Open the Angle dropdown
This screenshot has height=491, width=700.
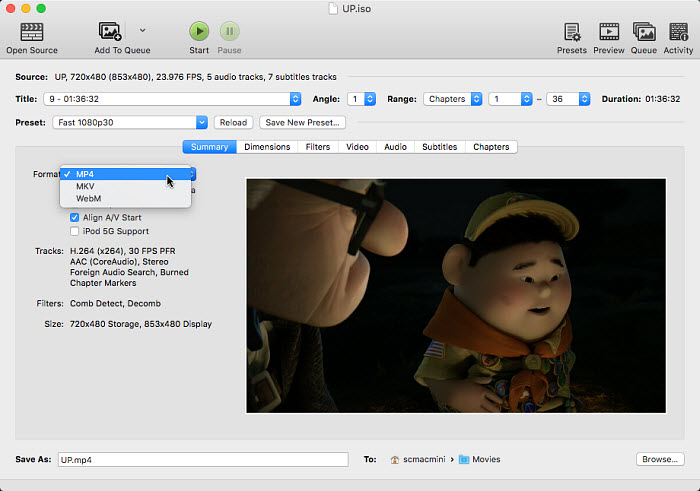click(x=362, y=99)
